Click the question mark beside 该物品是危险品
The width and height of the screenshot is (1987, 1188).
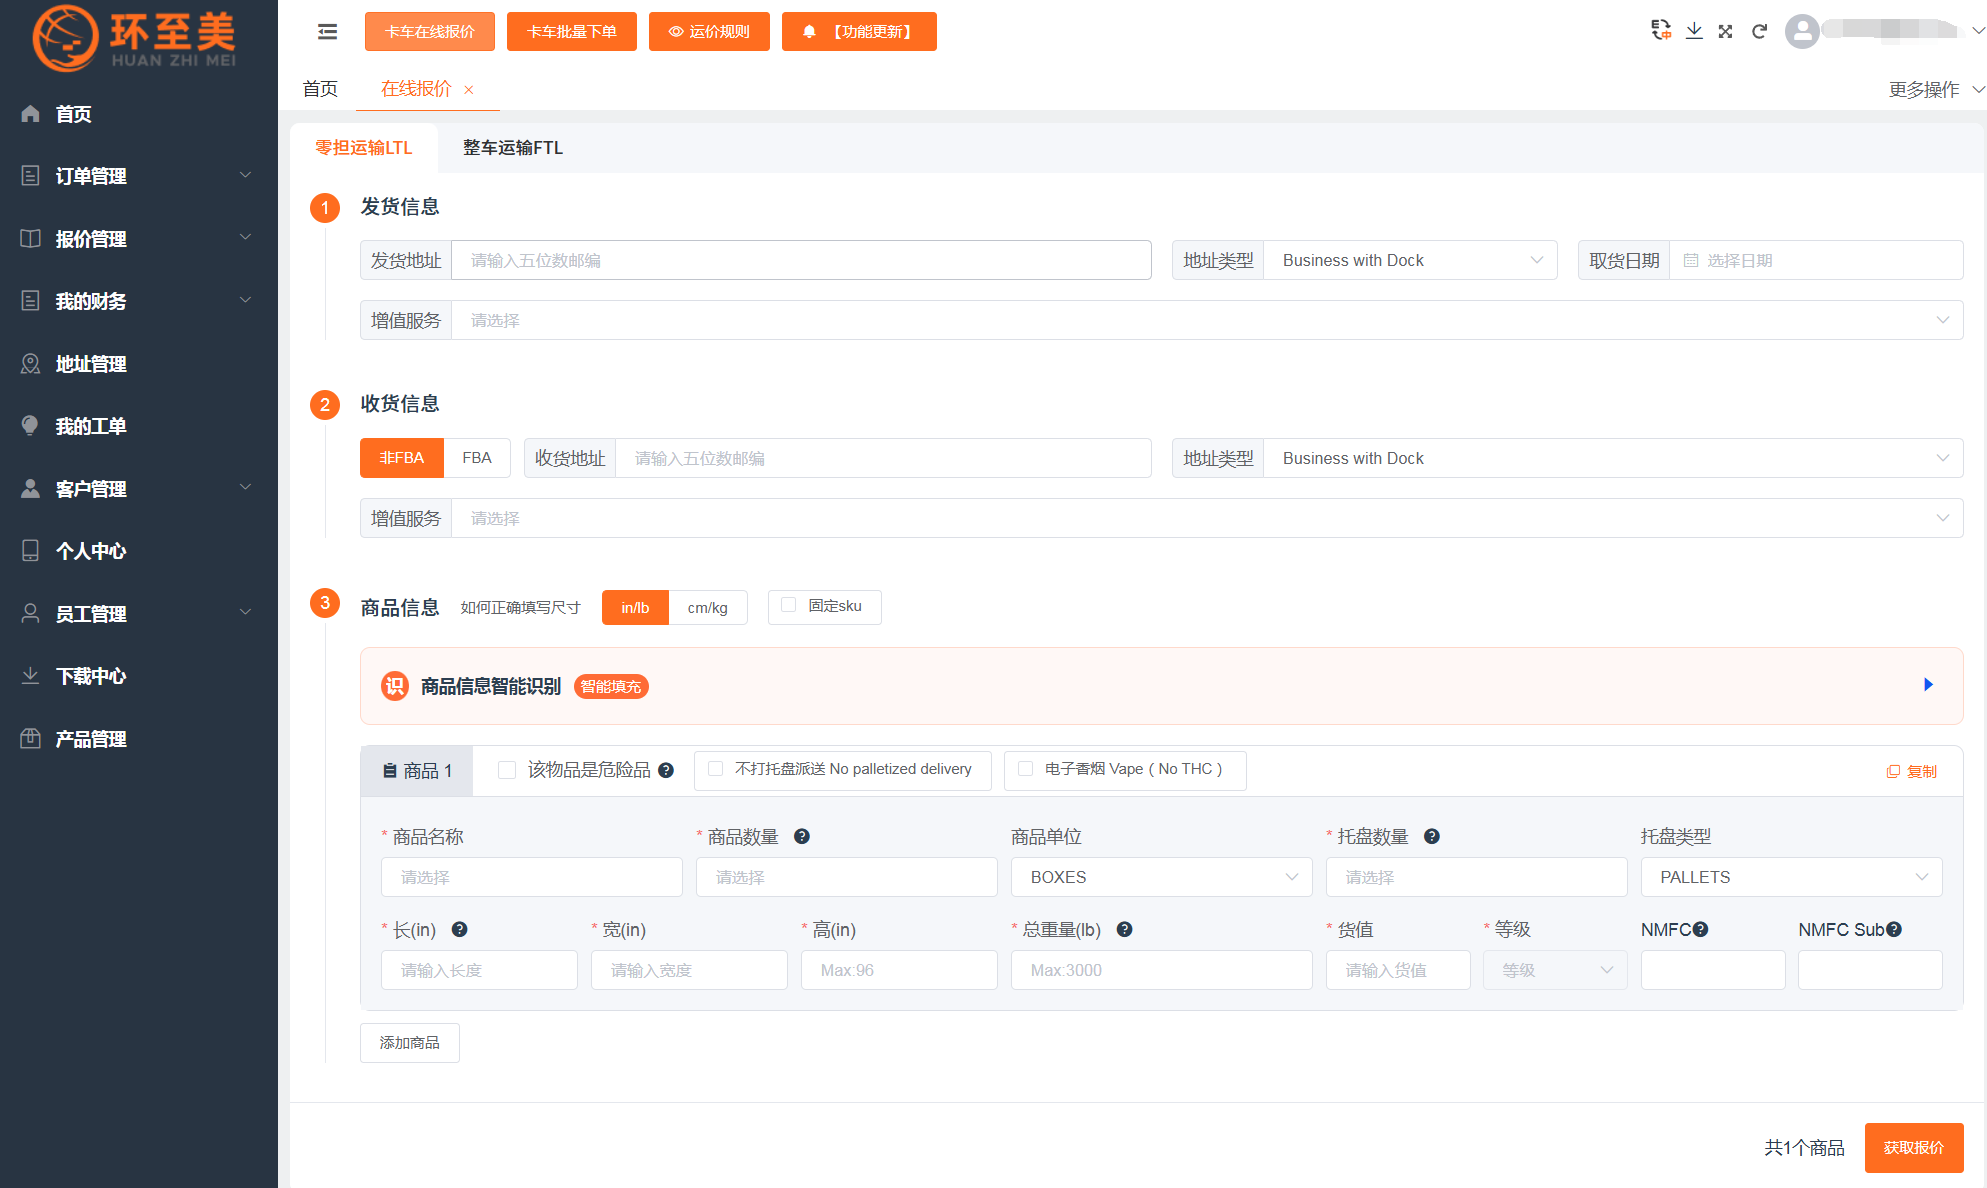[666, 770]
